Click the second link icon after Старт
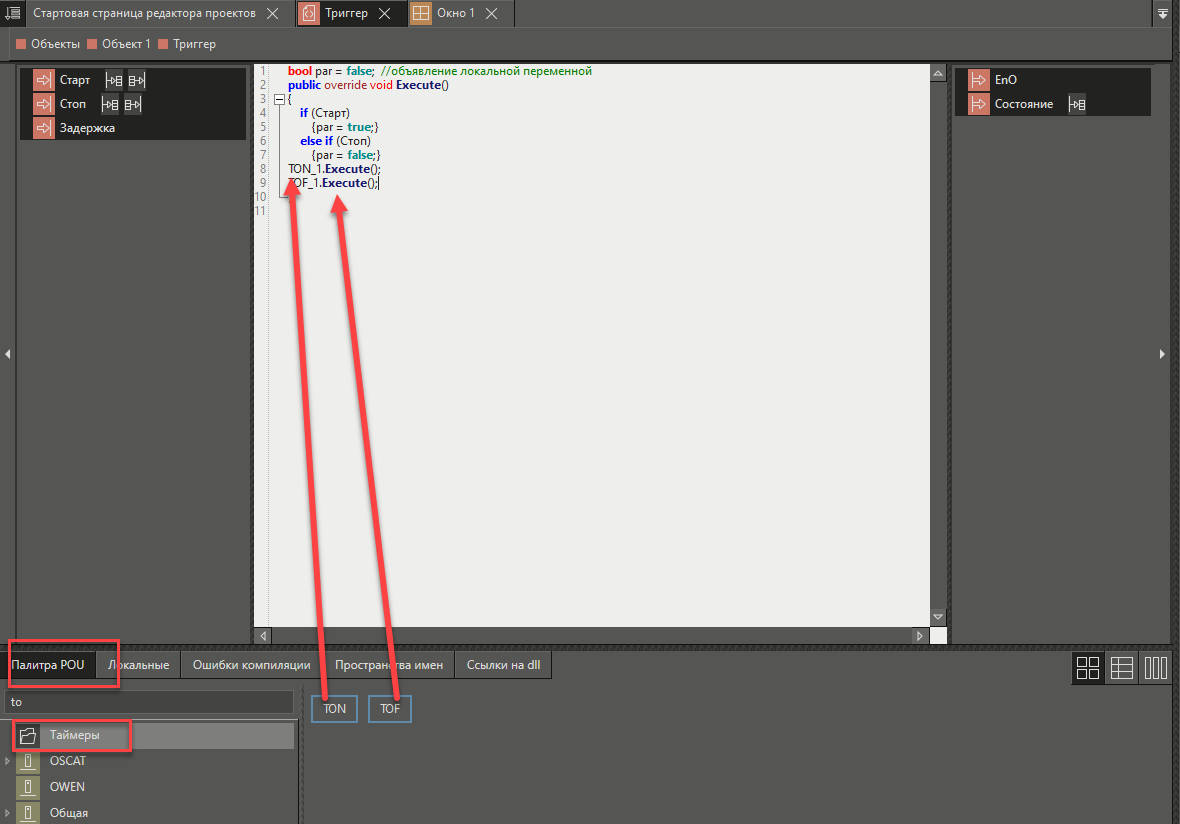Viewport: 1180px width, 824px height. [x=137, y=80]
